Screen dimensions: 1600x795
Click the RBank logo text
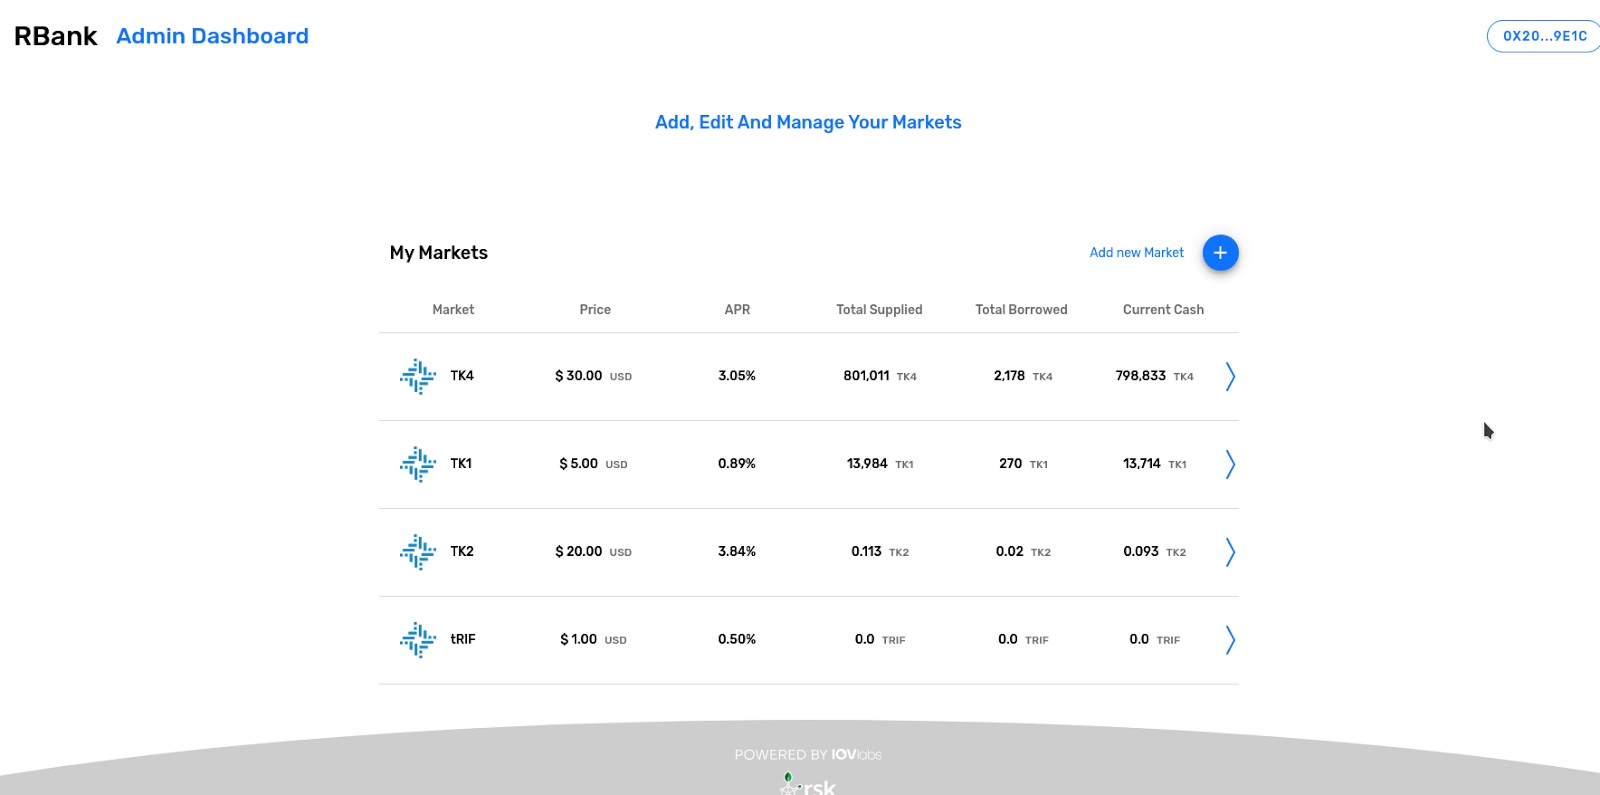click(56, 36)
